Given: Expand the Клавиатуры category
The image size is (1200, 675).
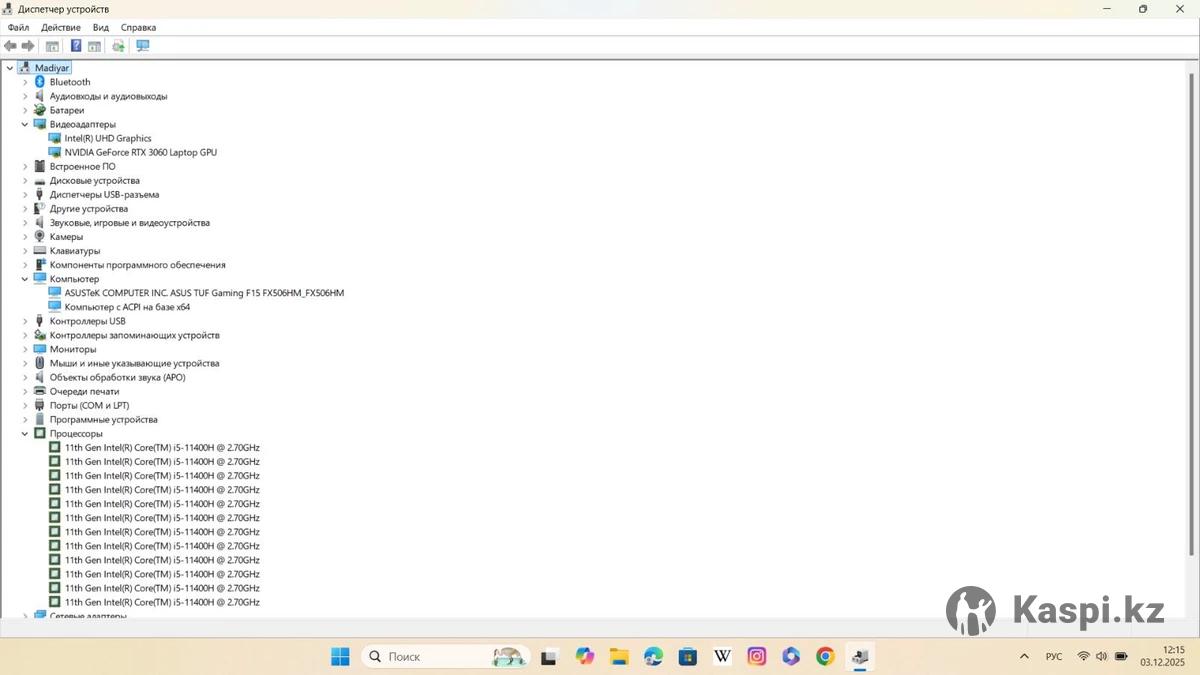Looking at the screenshot, I should click(25, 251).
